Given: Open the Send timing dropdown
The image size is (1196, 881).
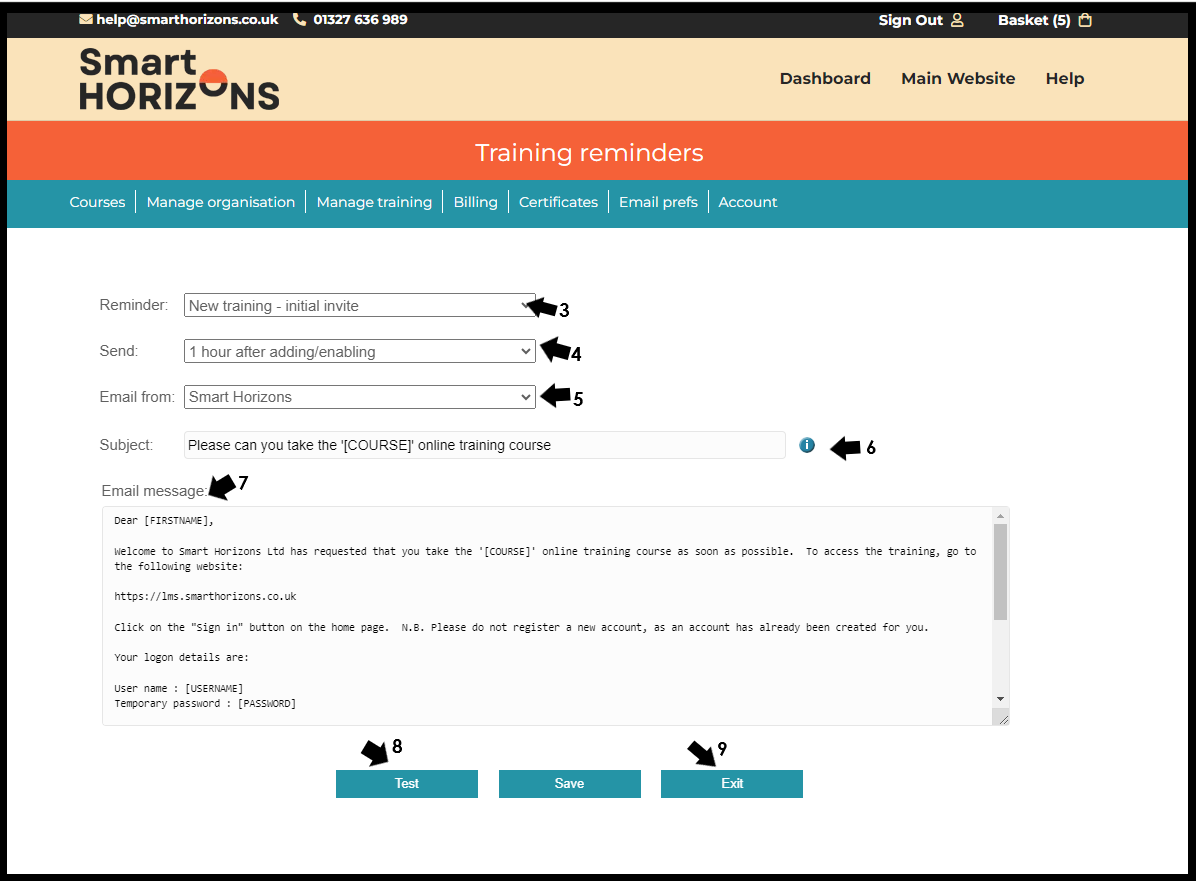Looking at the screenshot, I should pos(359,351).
